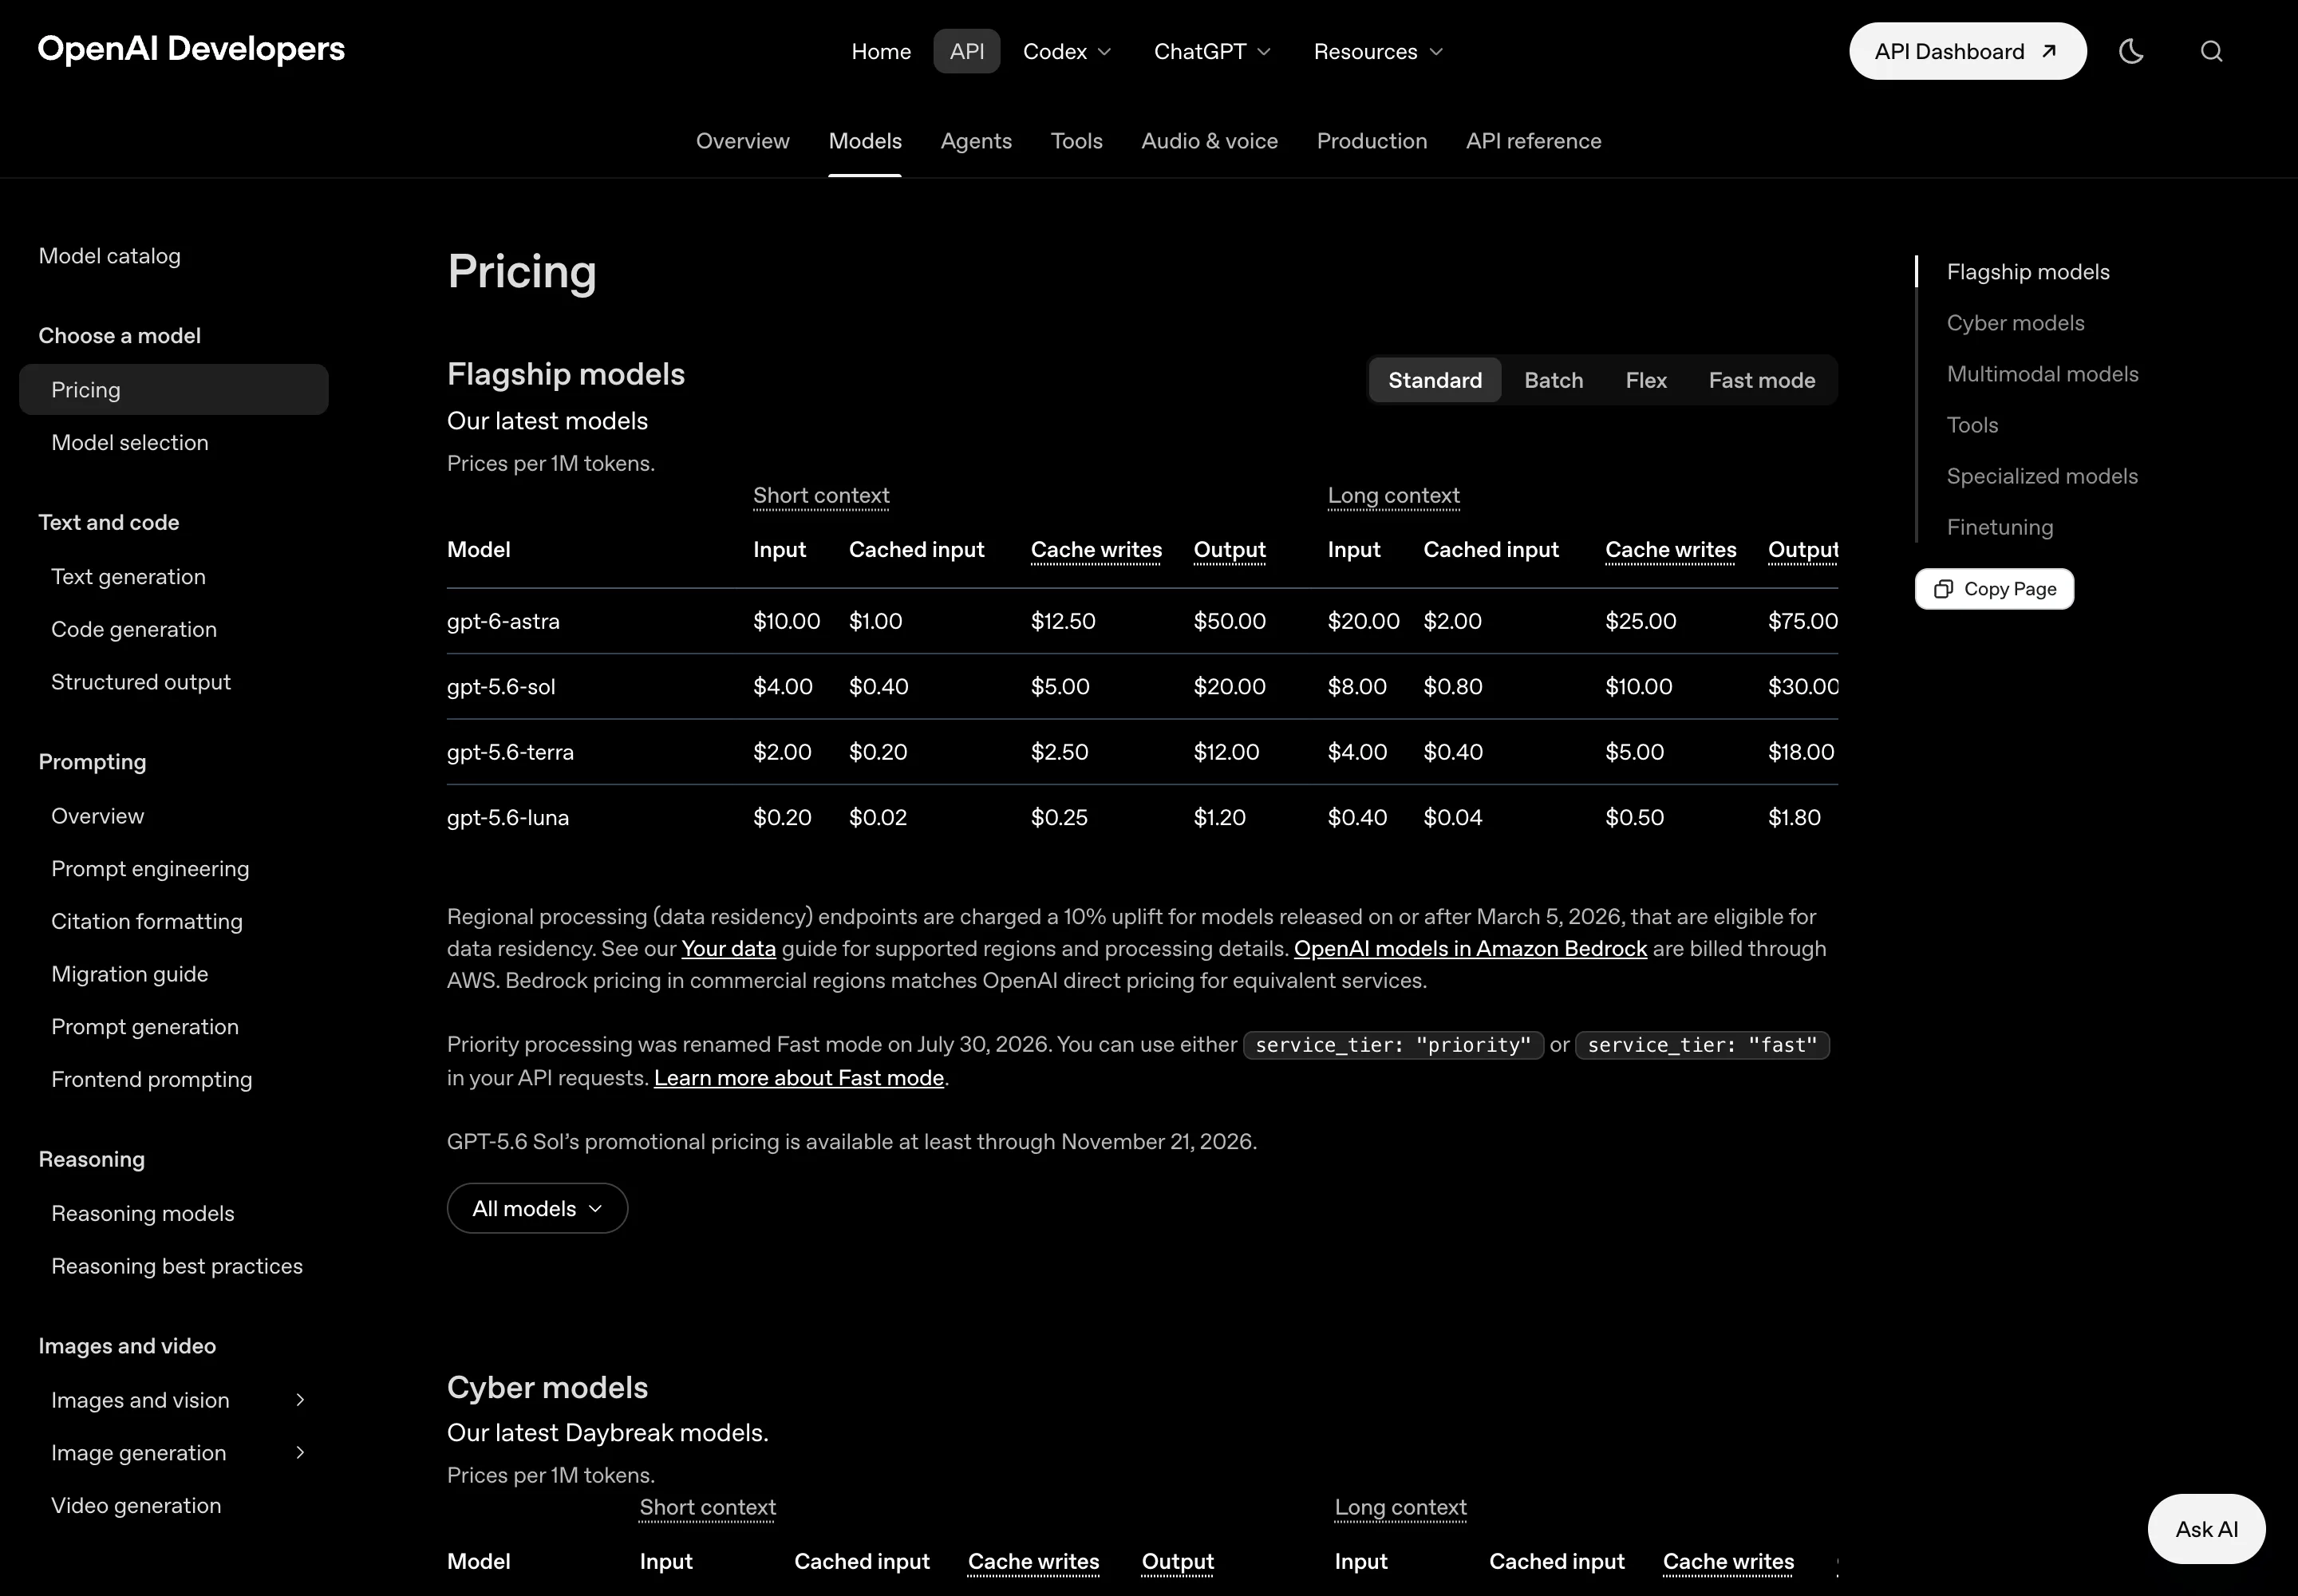Switch to Models tab
The image size is (2298, 1596).
(x=865, y=141)
